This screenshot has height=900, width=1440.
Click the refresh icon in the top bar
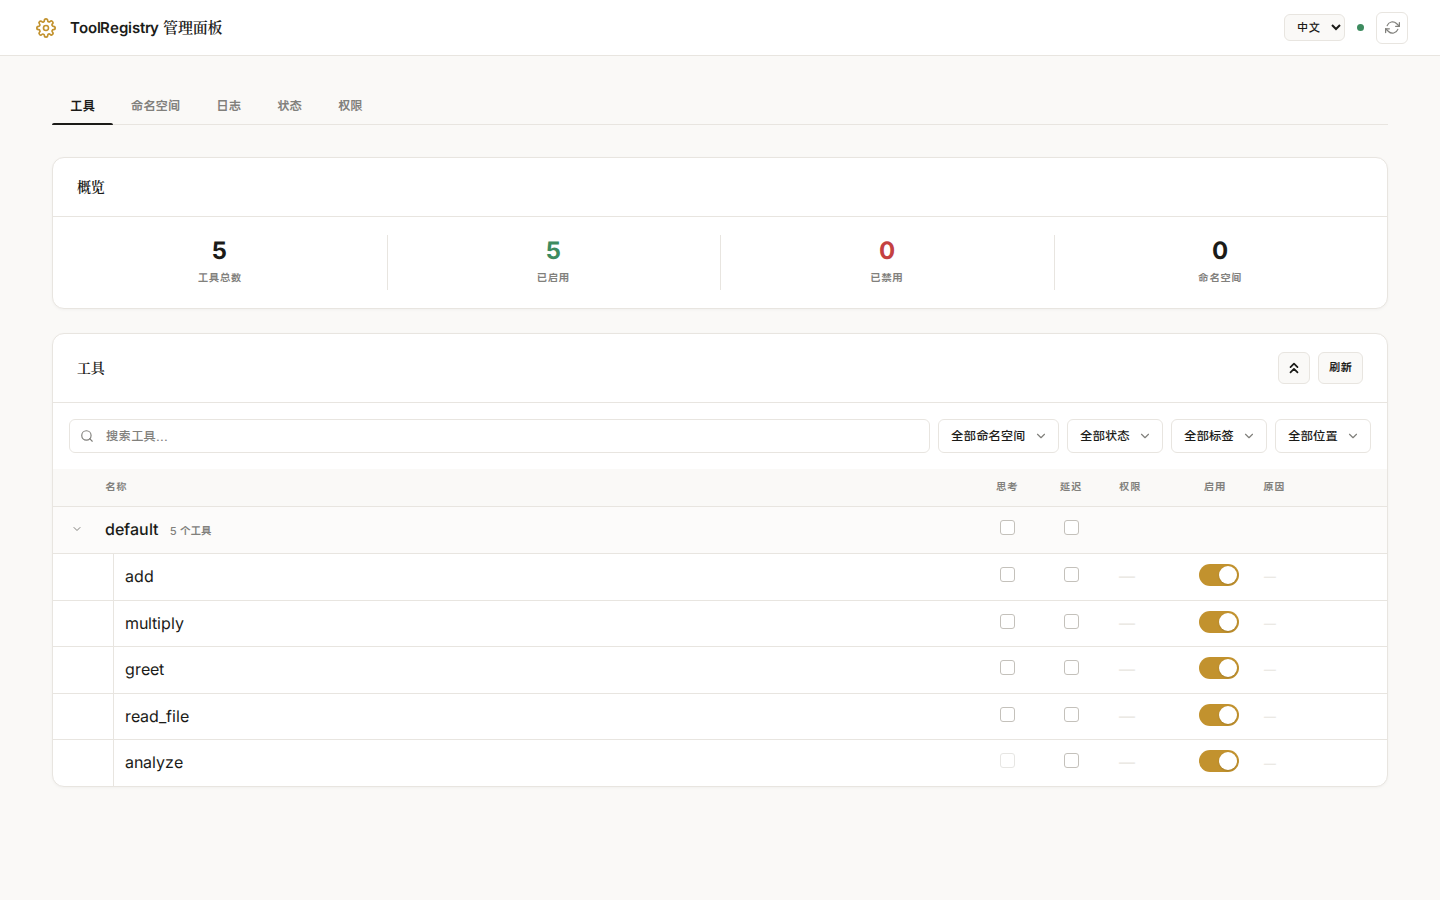pos(1392,28)
